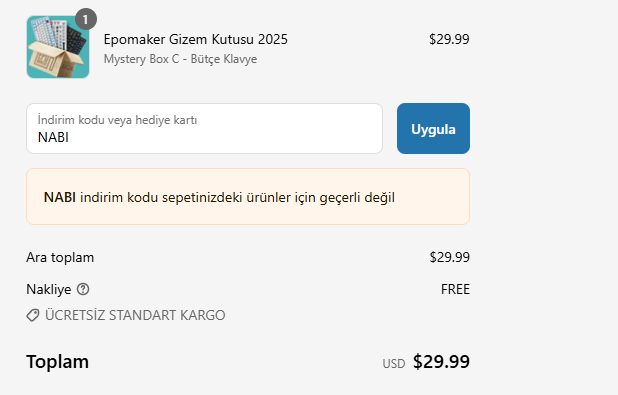The image size is (618, 395).
Task: Click the shipping tag icon
Action: point(33,315)
